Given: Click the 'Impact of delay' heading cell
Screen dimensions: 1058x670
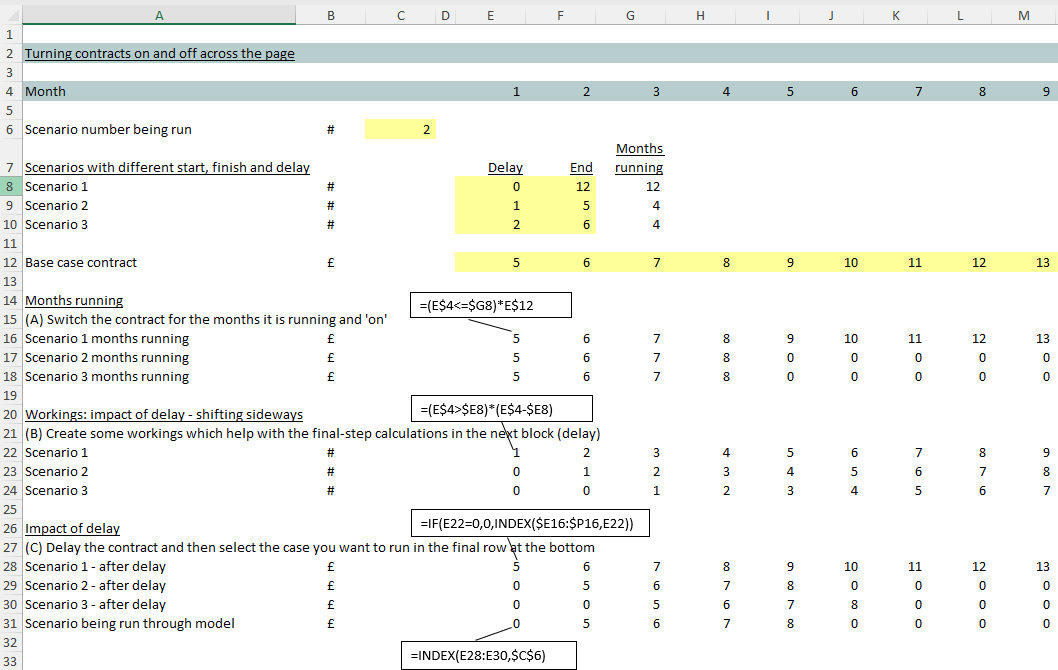Looking at the screenshot, I should tap(72, 528).
